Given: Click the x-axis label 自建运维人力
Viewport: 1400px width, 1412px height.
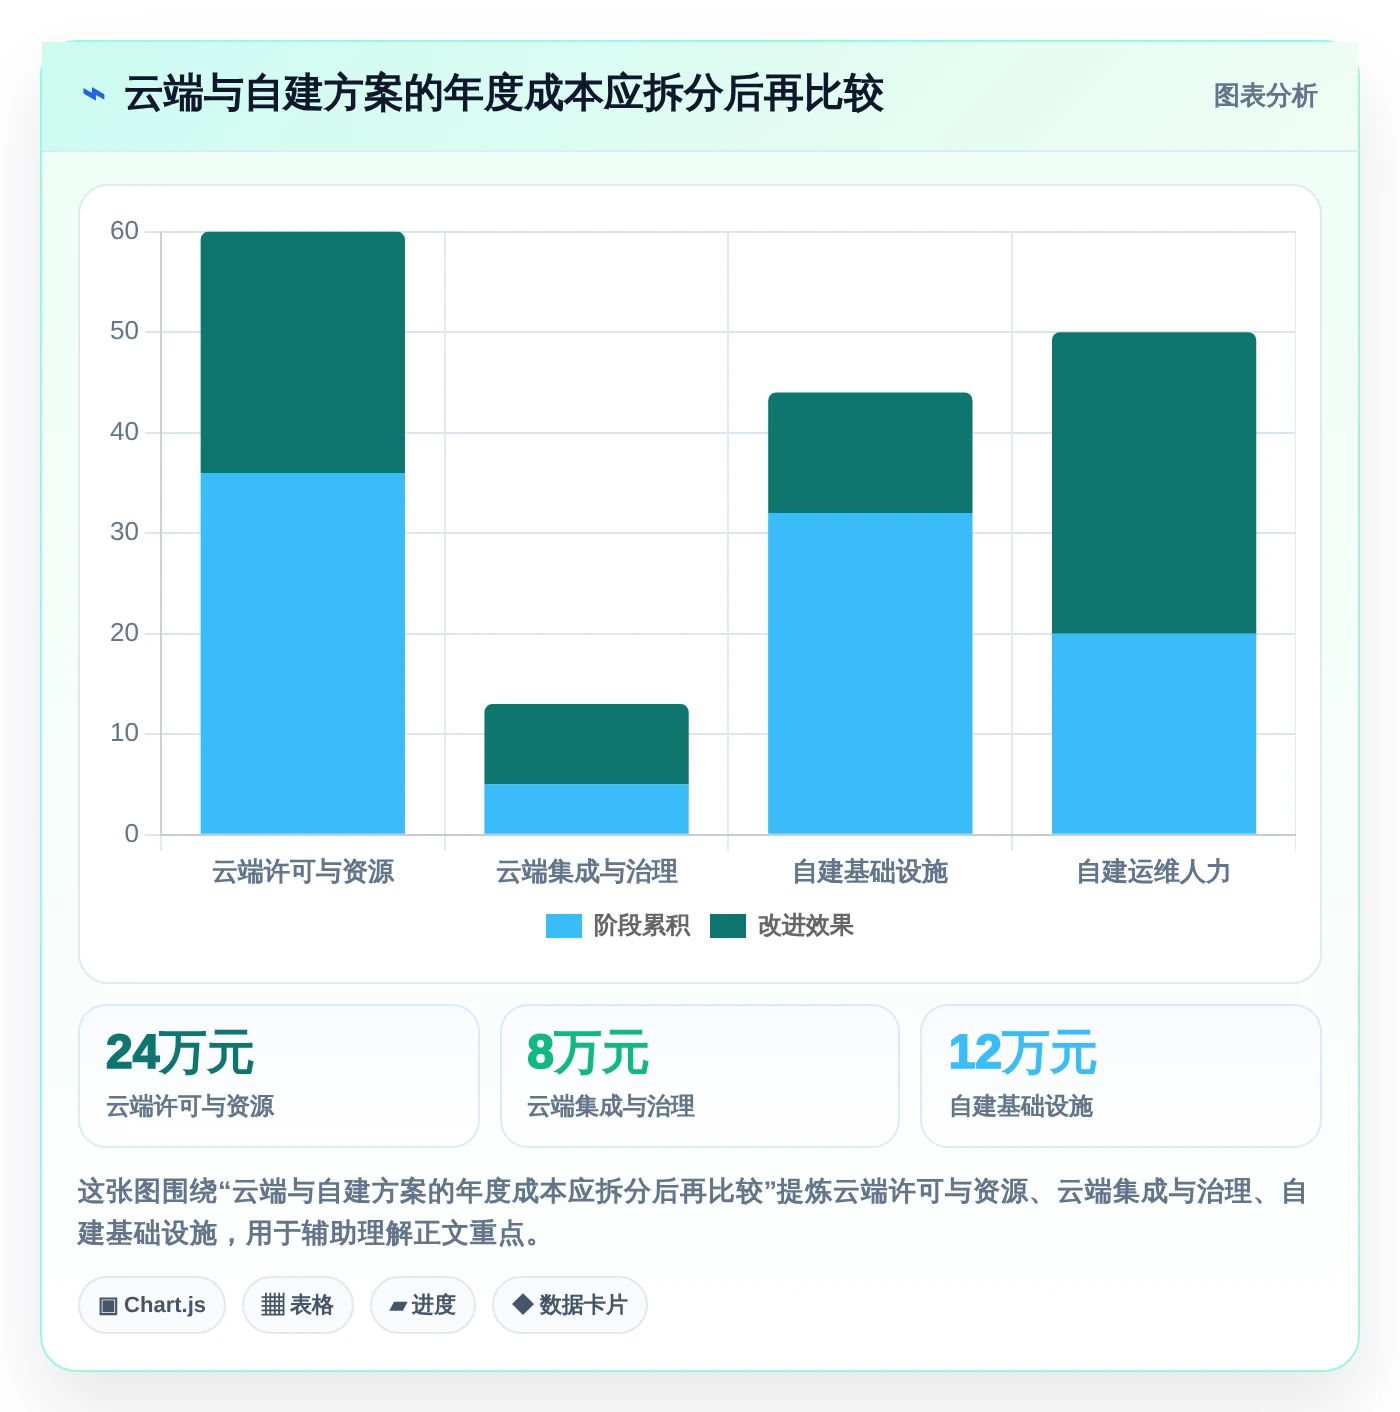Looking at the screenshot, I should (x=1154, y=872).
